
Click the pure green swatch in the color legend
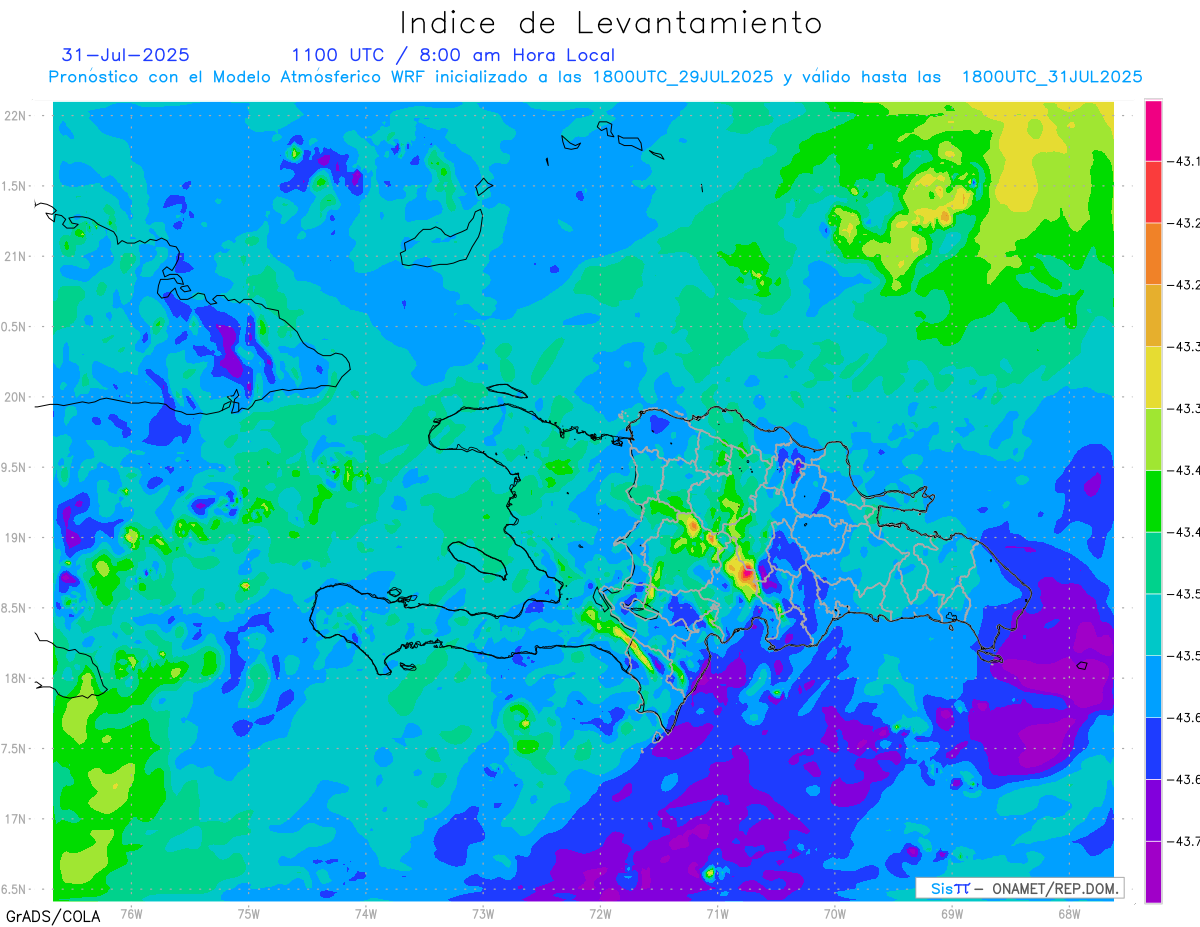[x=1153, y=500]
